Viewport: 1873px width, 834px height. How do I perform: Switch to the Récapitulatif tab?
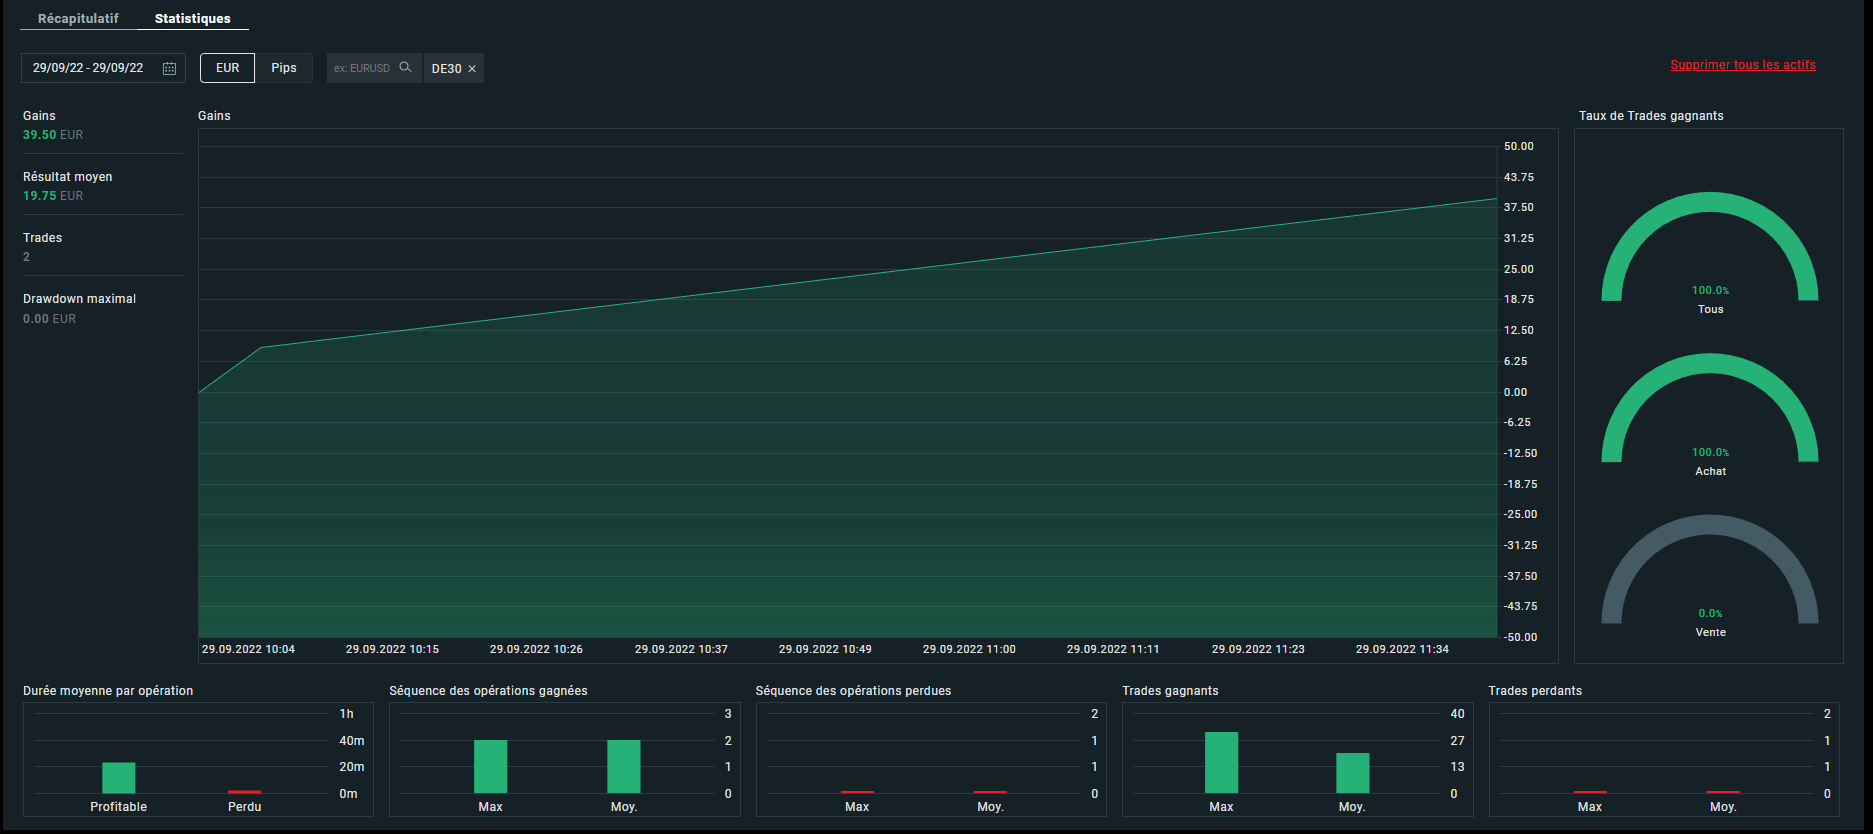point(78,18)
